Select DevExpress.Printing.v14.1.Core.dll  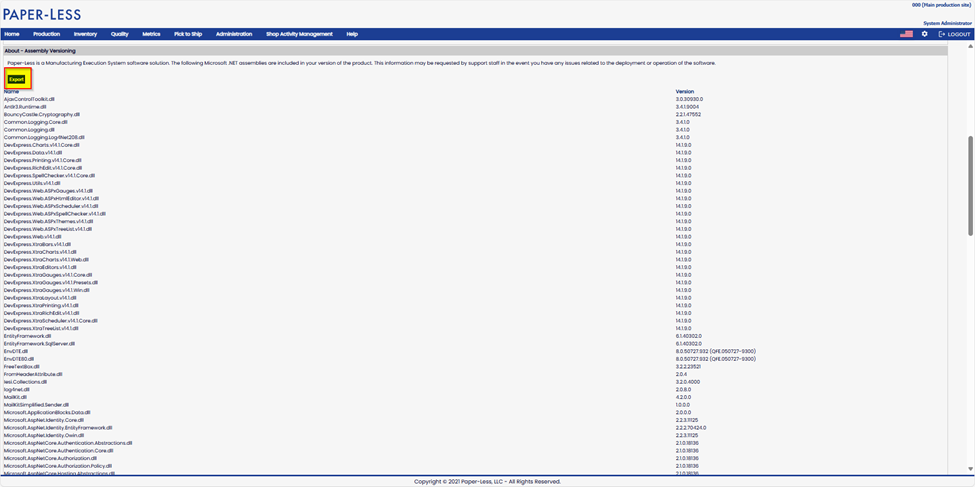click(44, 160)
